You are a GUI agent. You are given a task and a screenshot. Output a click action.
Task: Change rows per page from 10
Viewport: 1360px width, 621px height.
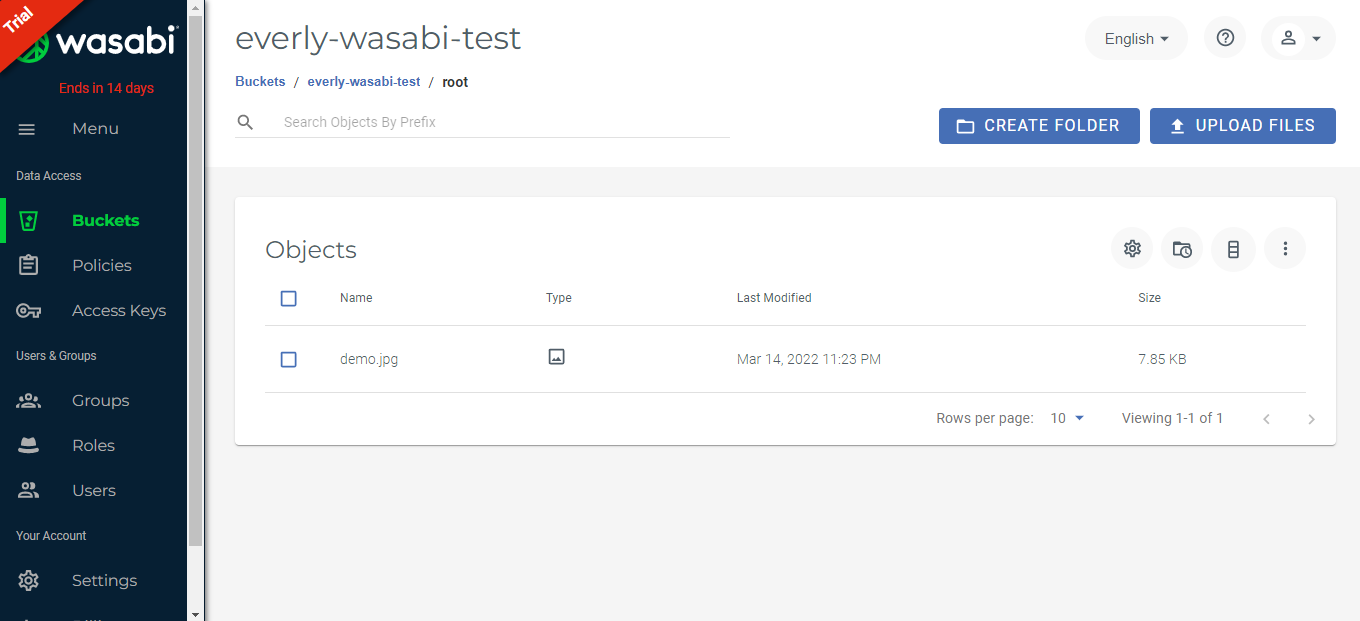(1066, 418)
